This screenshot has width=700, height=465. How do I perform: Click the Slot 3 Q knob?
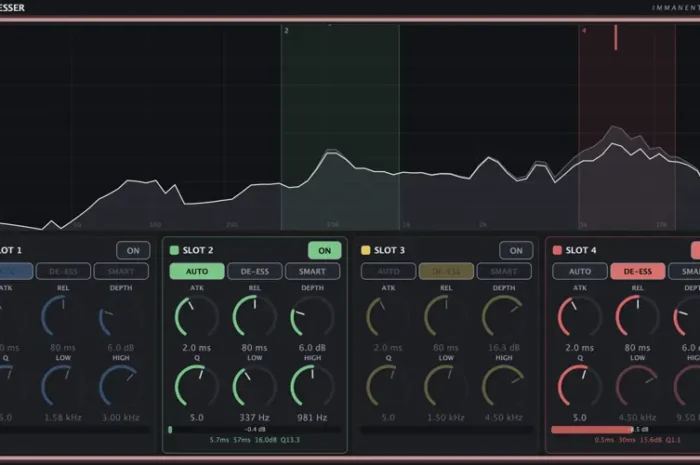pyautogui.click(x=388, y=387)
